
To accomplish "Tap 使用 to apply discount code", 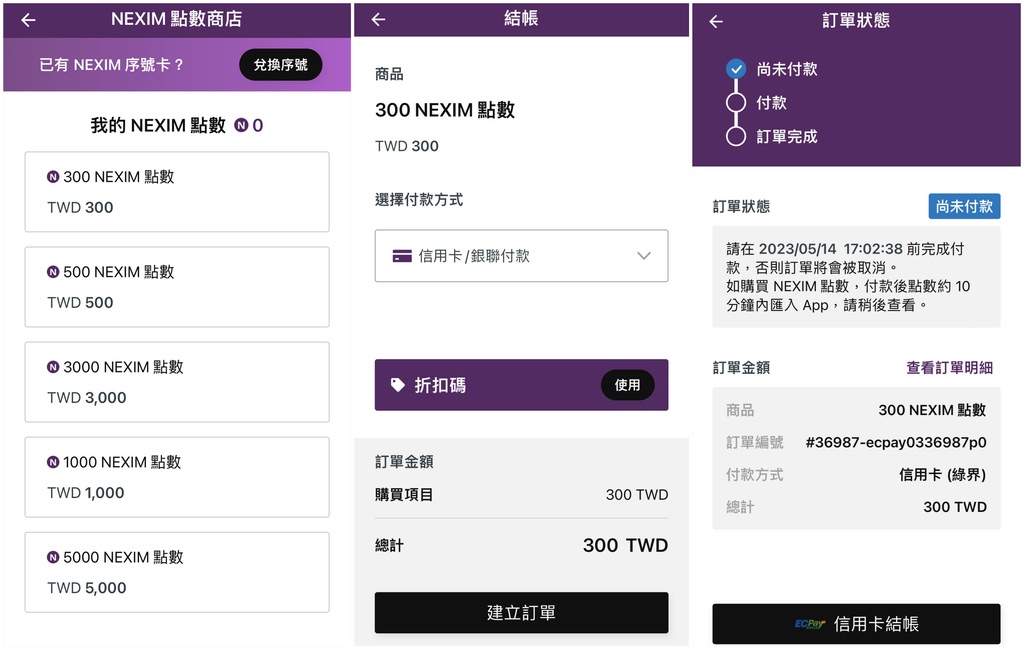I will tap(627, 385).
